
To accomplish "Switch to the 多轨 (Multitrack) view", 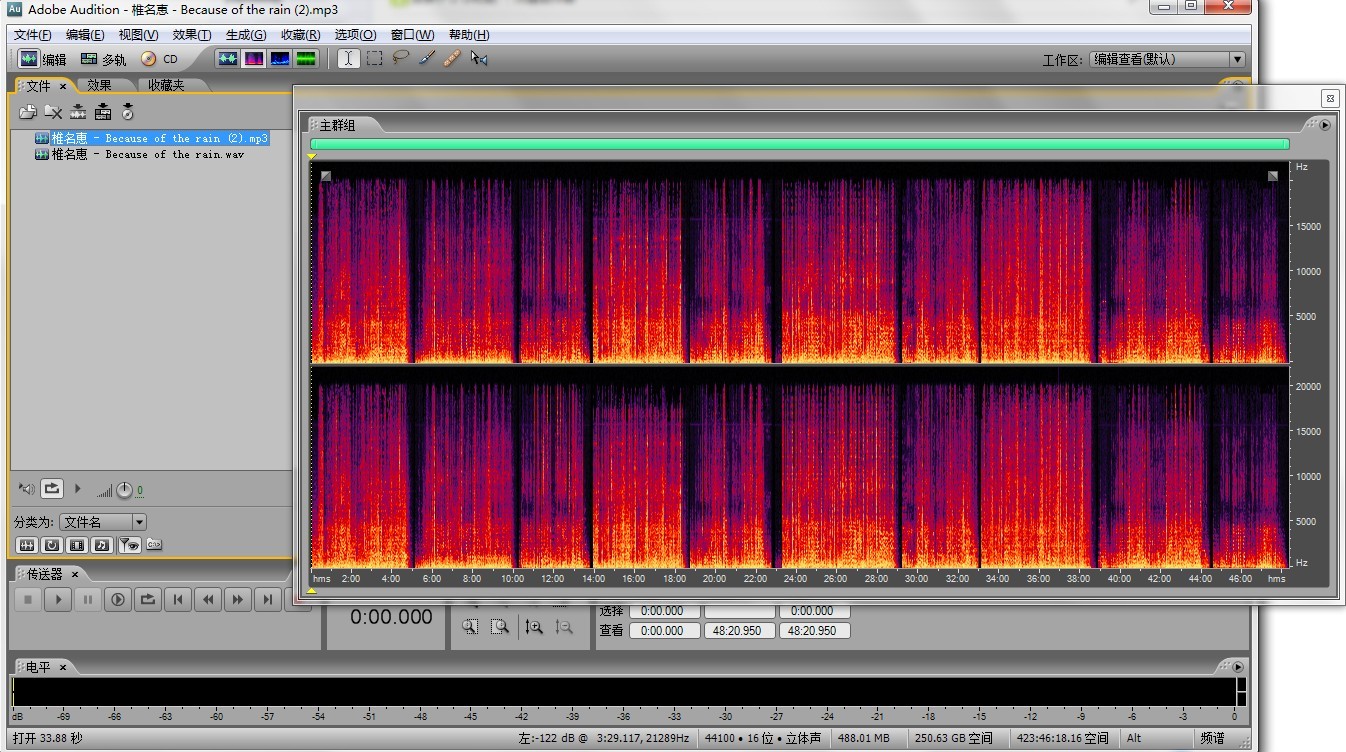I will pyautogui.click(x=103, y=59).
